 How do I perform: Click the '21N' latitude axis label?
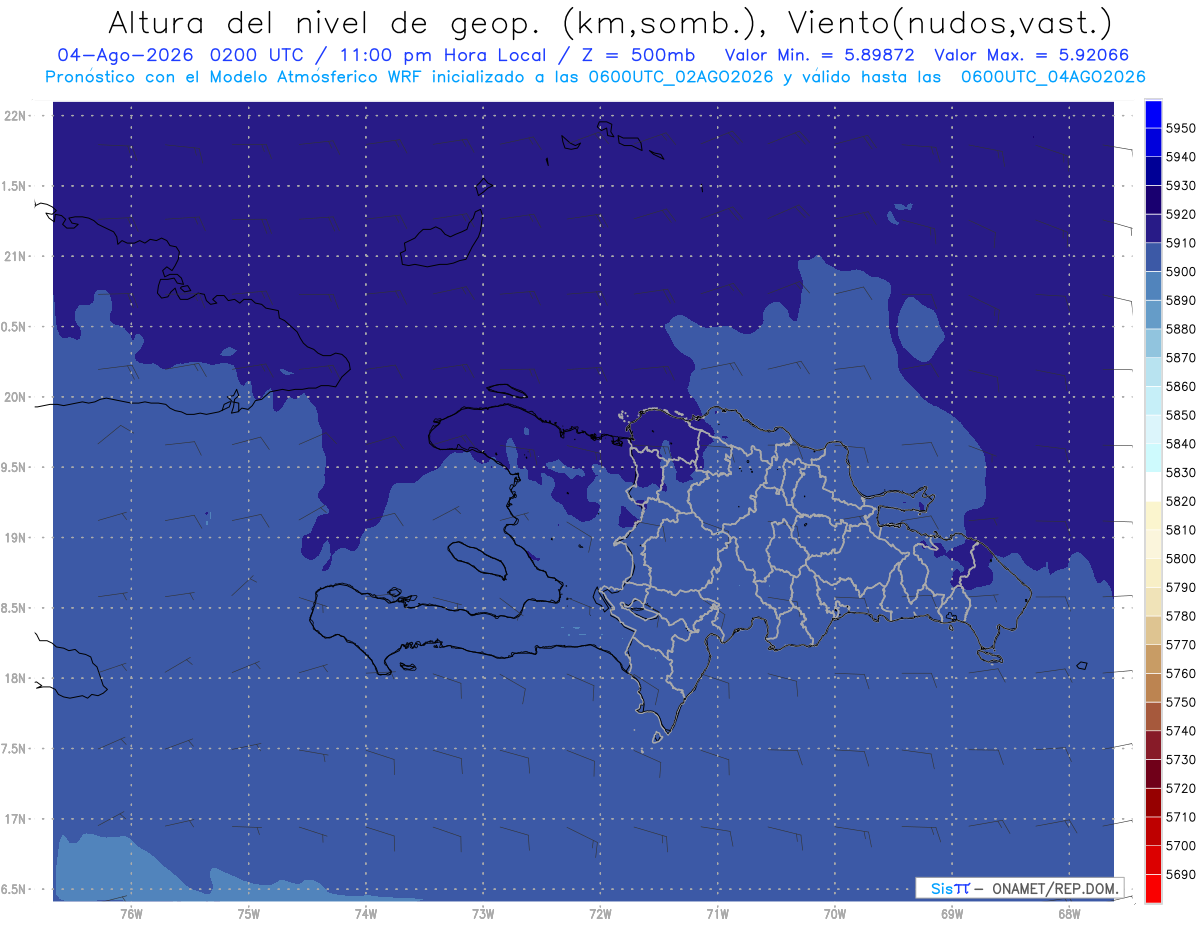tap(16, 256)
